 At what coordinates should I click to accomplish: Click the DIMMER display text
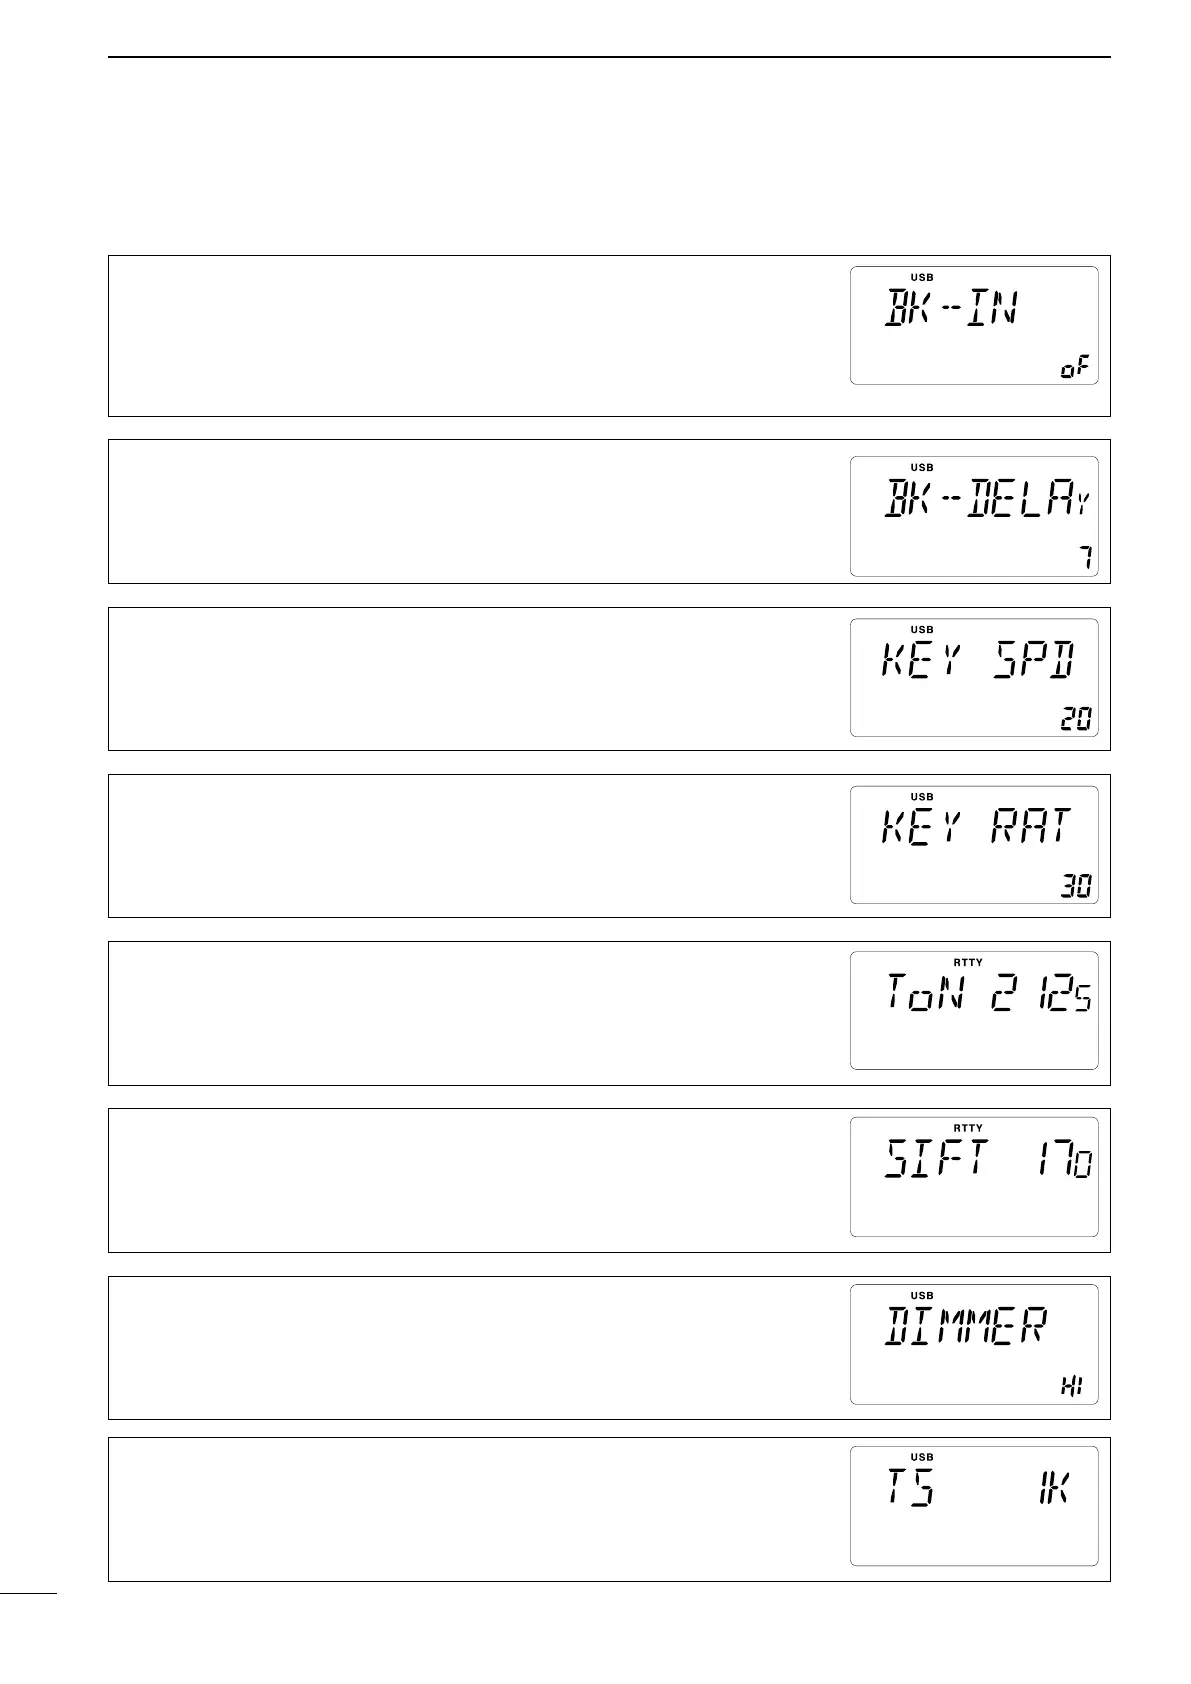(x=966, y=1327)
